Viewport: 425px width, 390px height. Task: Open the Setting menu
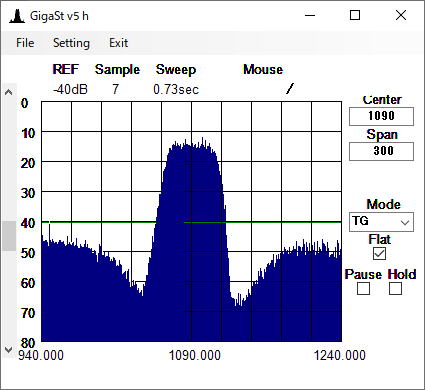coord(71,43)
